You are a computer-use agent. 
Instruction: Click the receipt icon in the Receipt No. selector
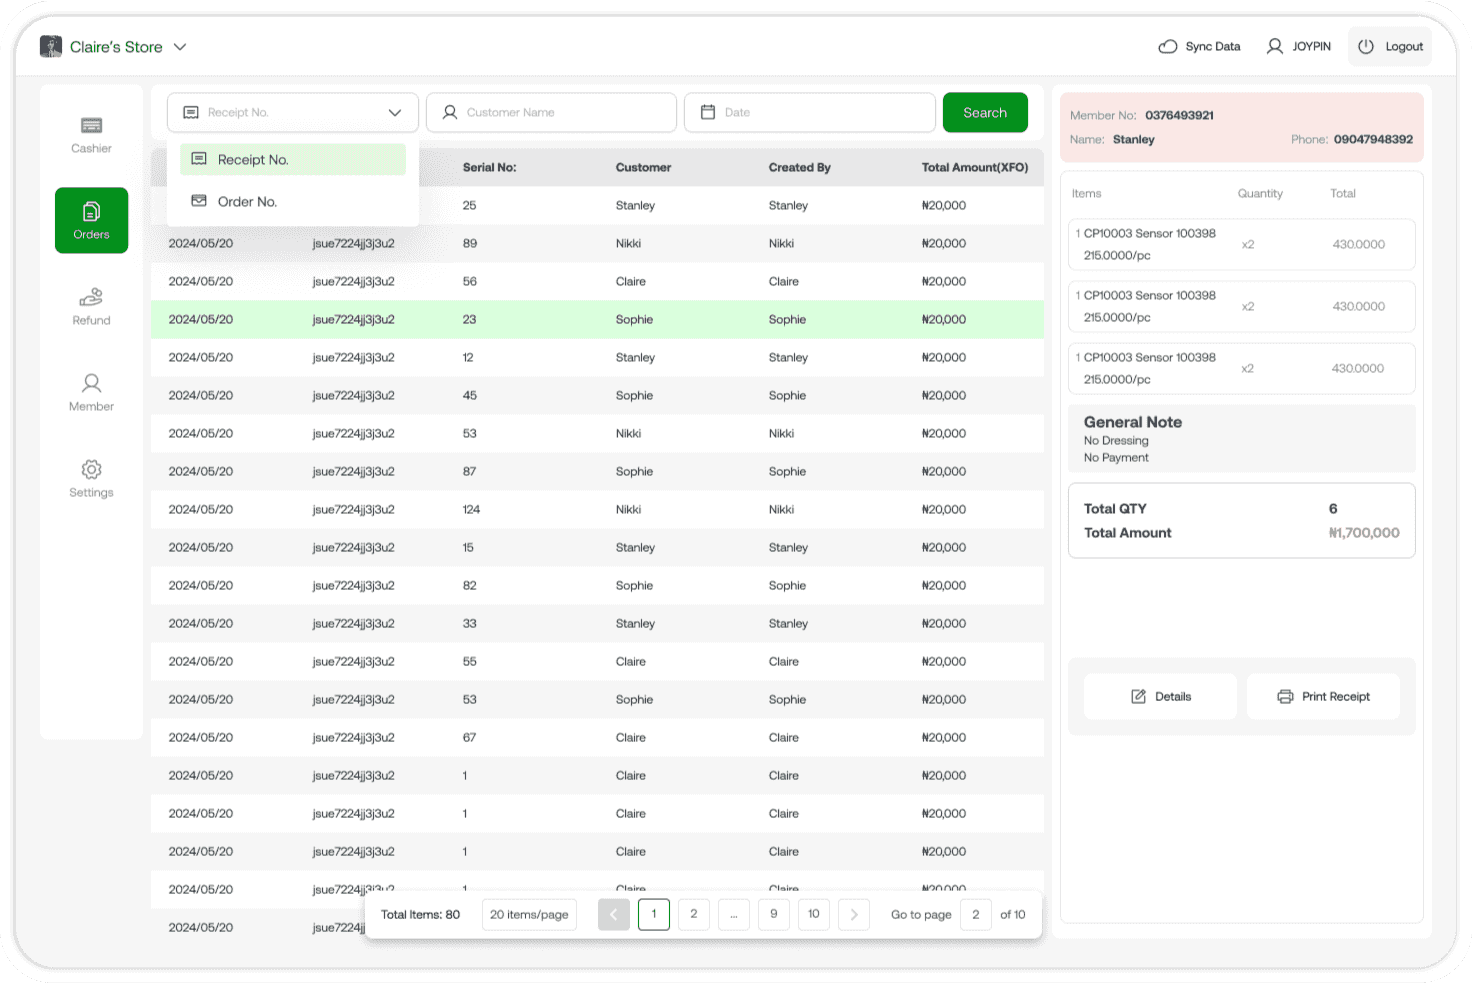191,112
